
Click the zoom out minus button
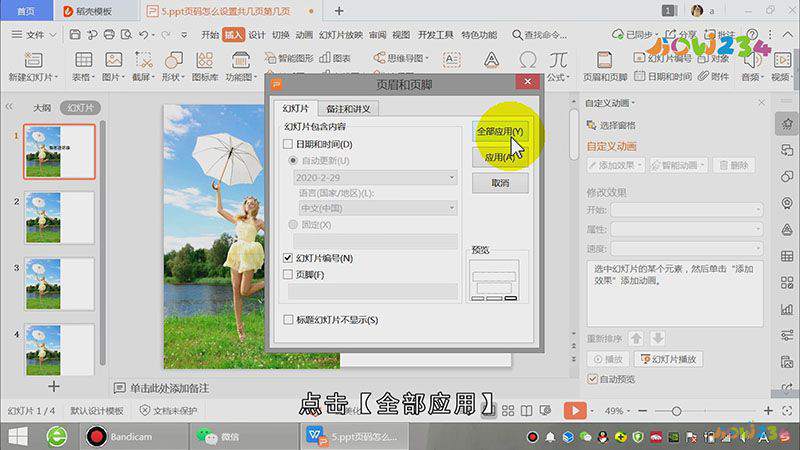642,411
